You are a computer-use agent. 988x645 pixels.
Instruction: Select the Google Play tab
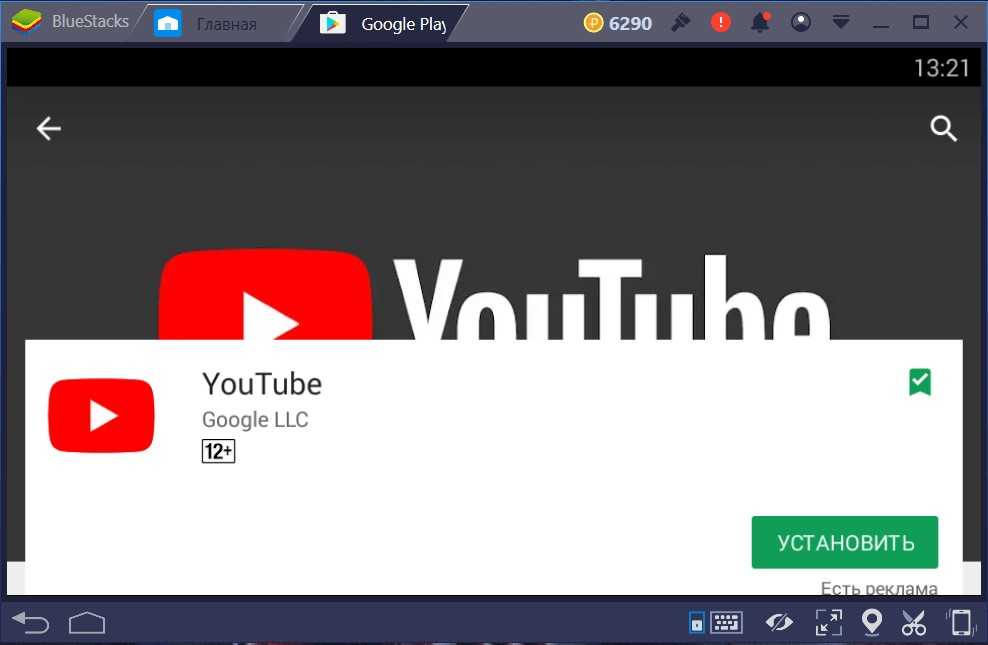tap(384, 23)
